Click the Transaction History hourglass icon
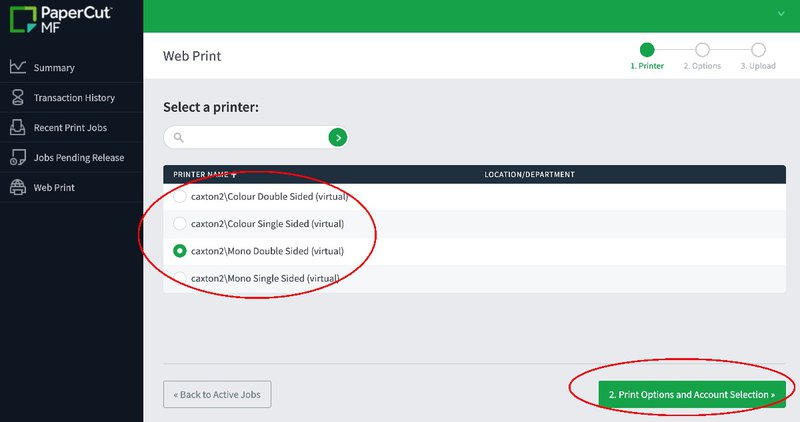Screen dimensions: 800x422 18,97
